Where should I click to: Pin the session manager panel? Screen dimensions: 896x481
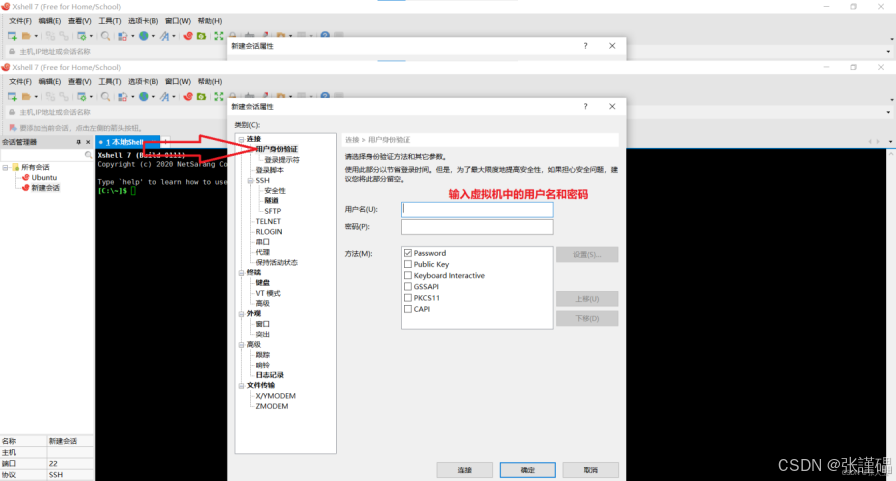click(x=78, y=142)
